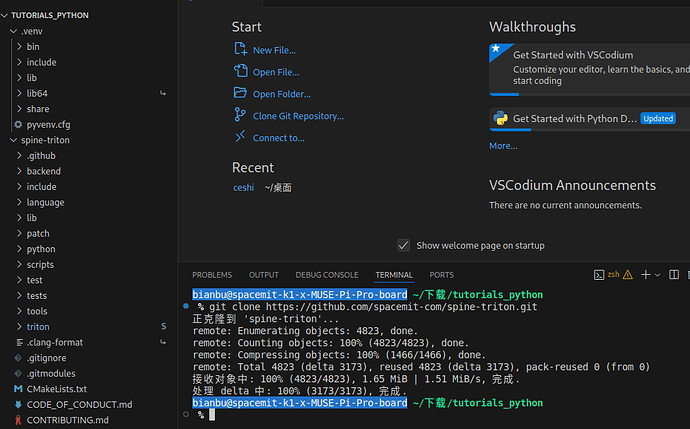Click the Open Folder icon

[240, 94]
